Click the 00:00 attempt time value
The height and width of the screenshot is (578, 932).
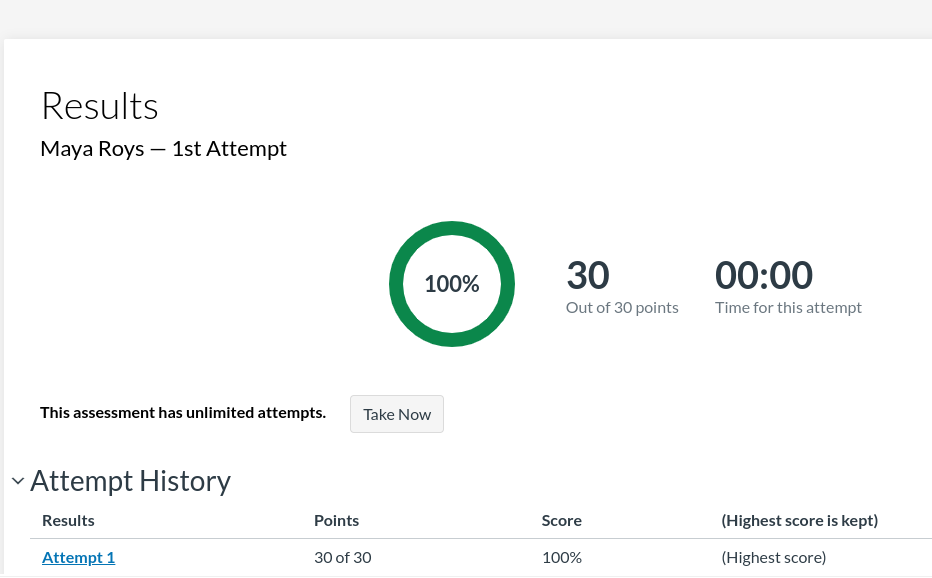pyautogui.click(x=763, y=275)
